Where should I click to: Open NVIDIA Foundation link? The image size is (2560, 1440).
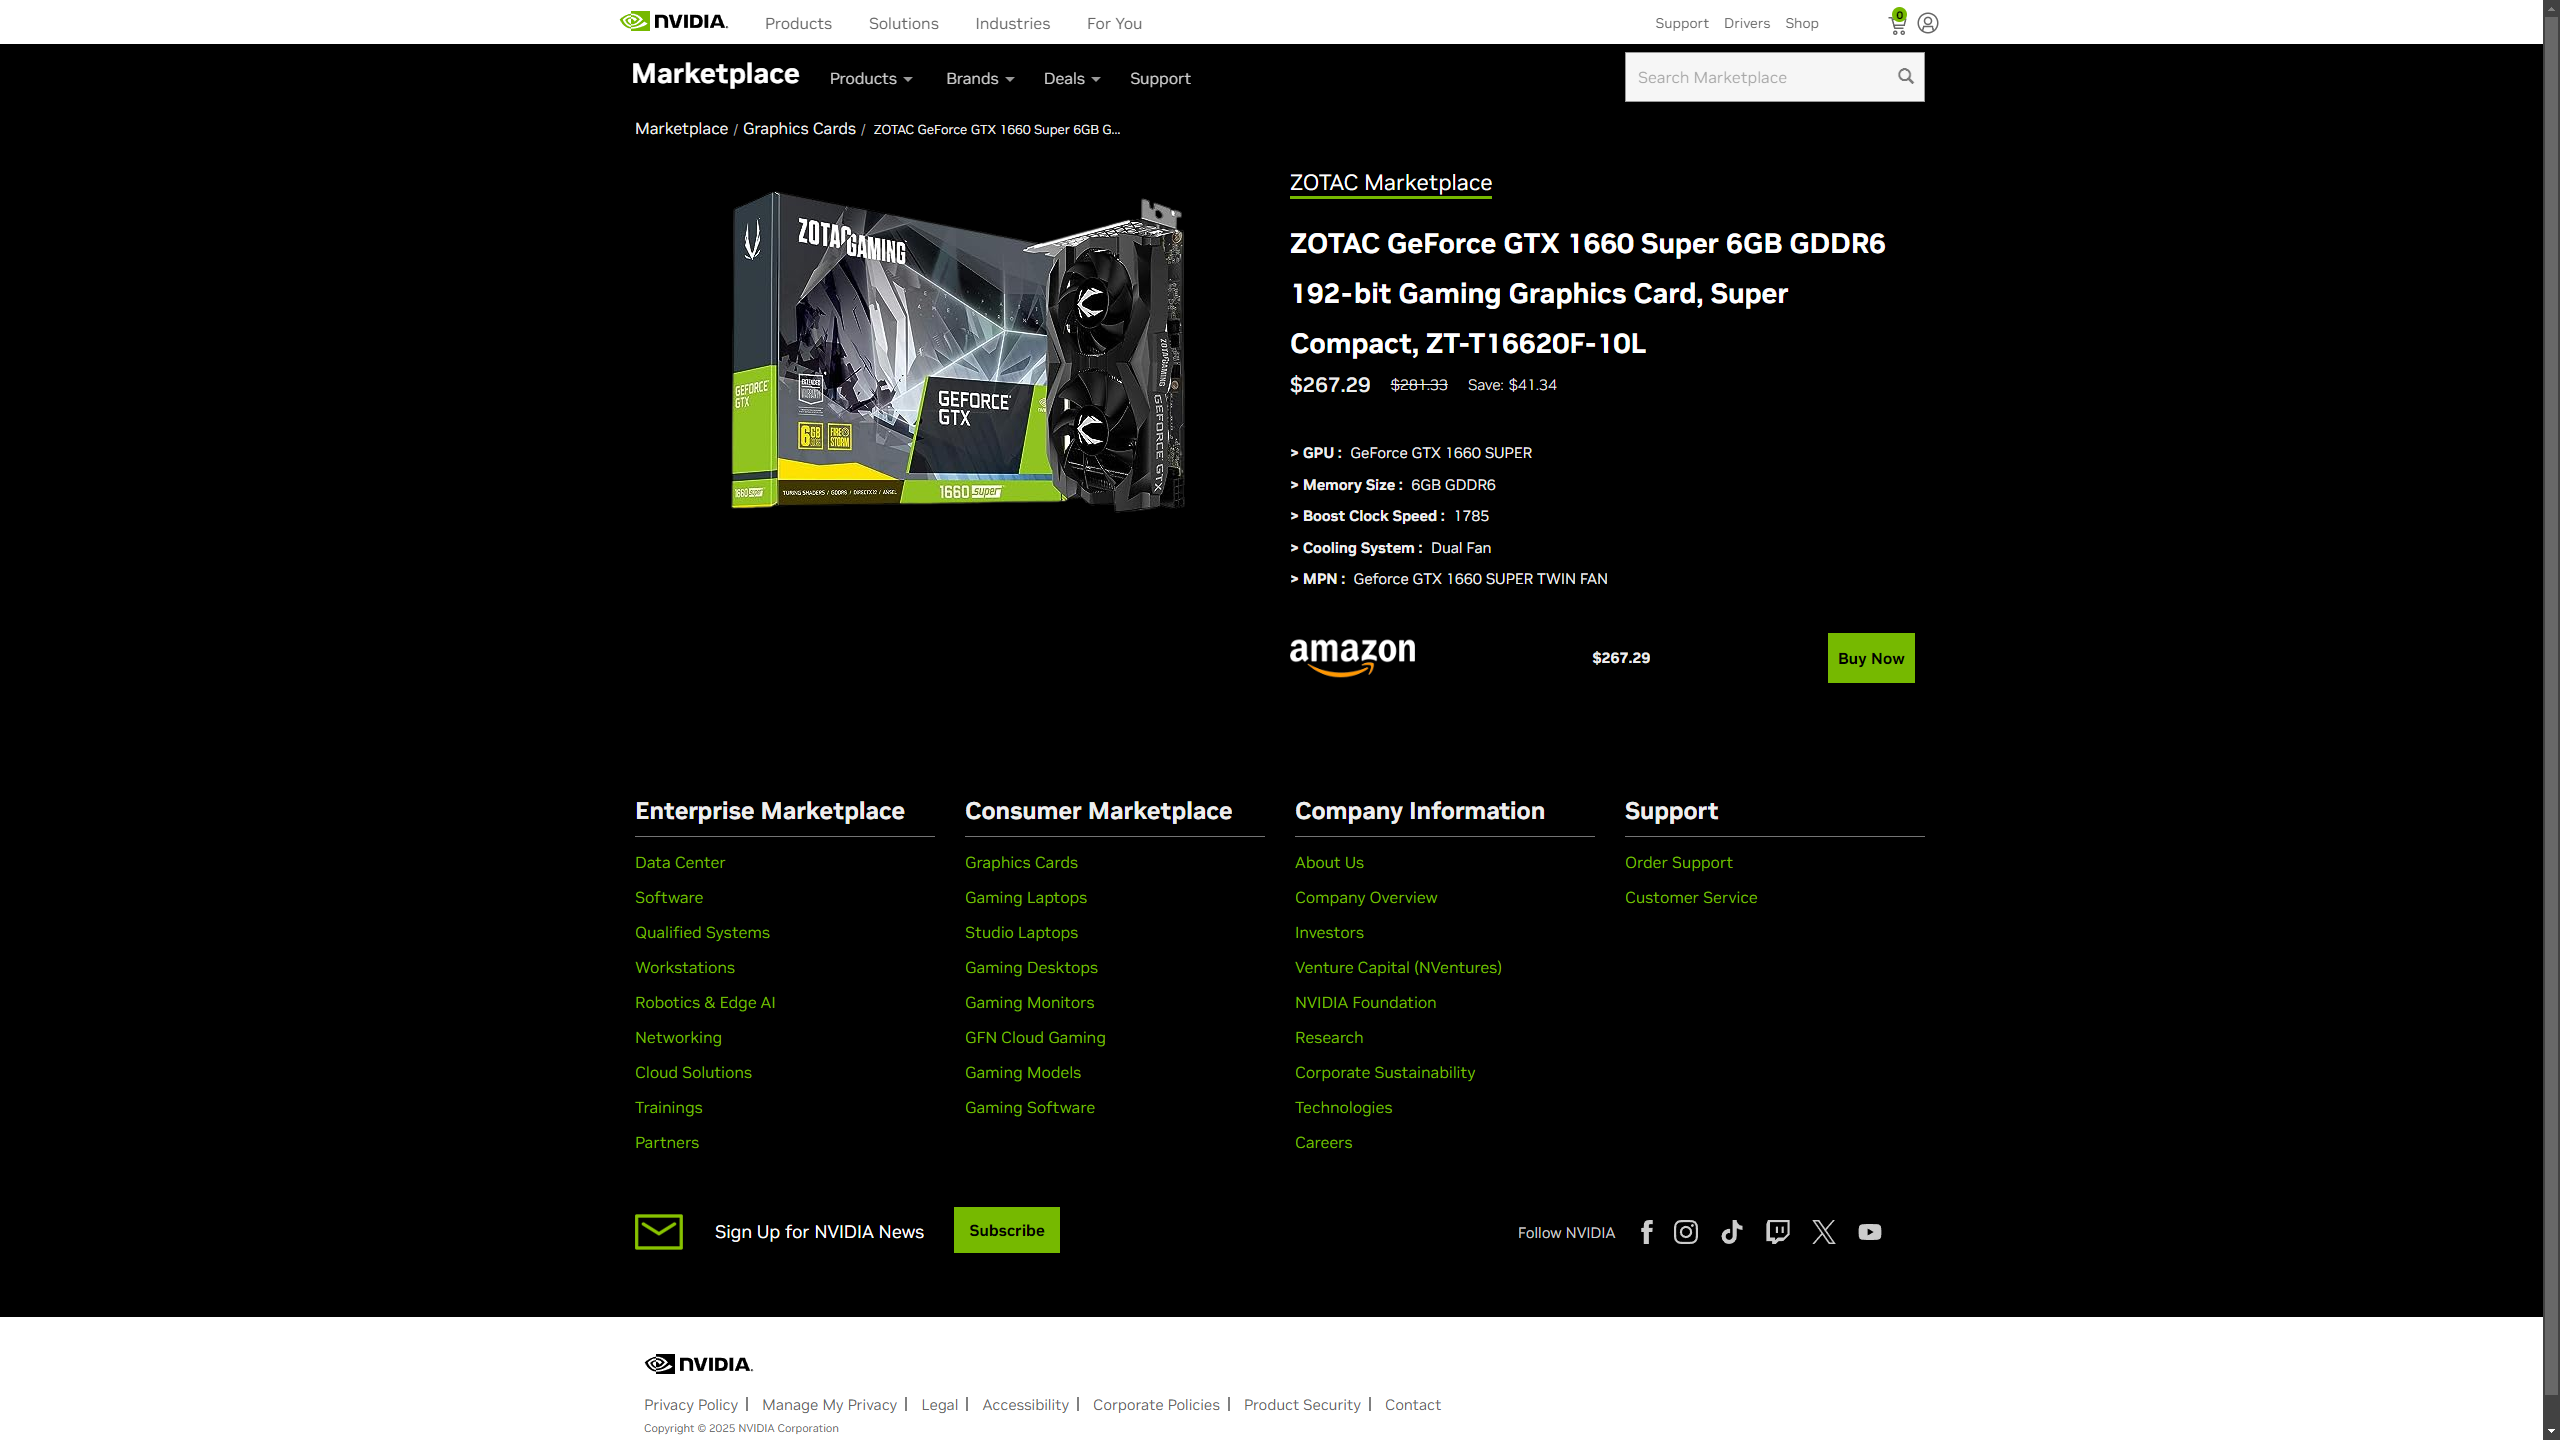[1365, 1002]
